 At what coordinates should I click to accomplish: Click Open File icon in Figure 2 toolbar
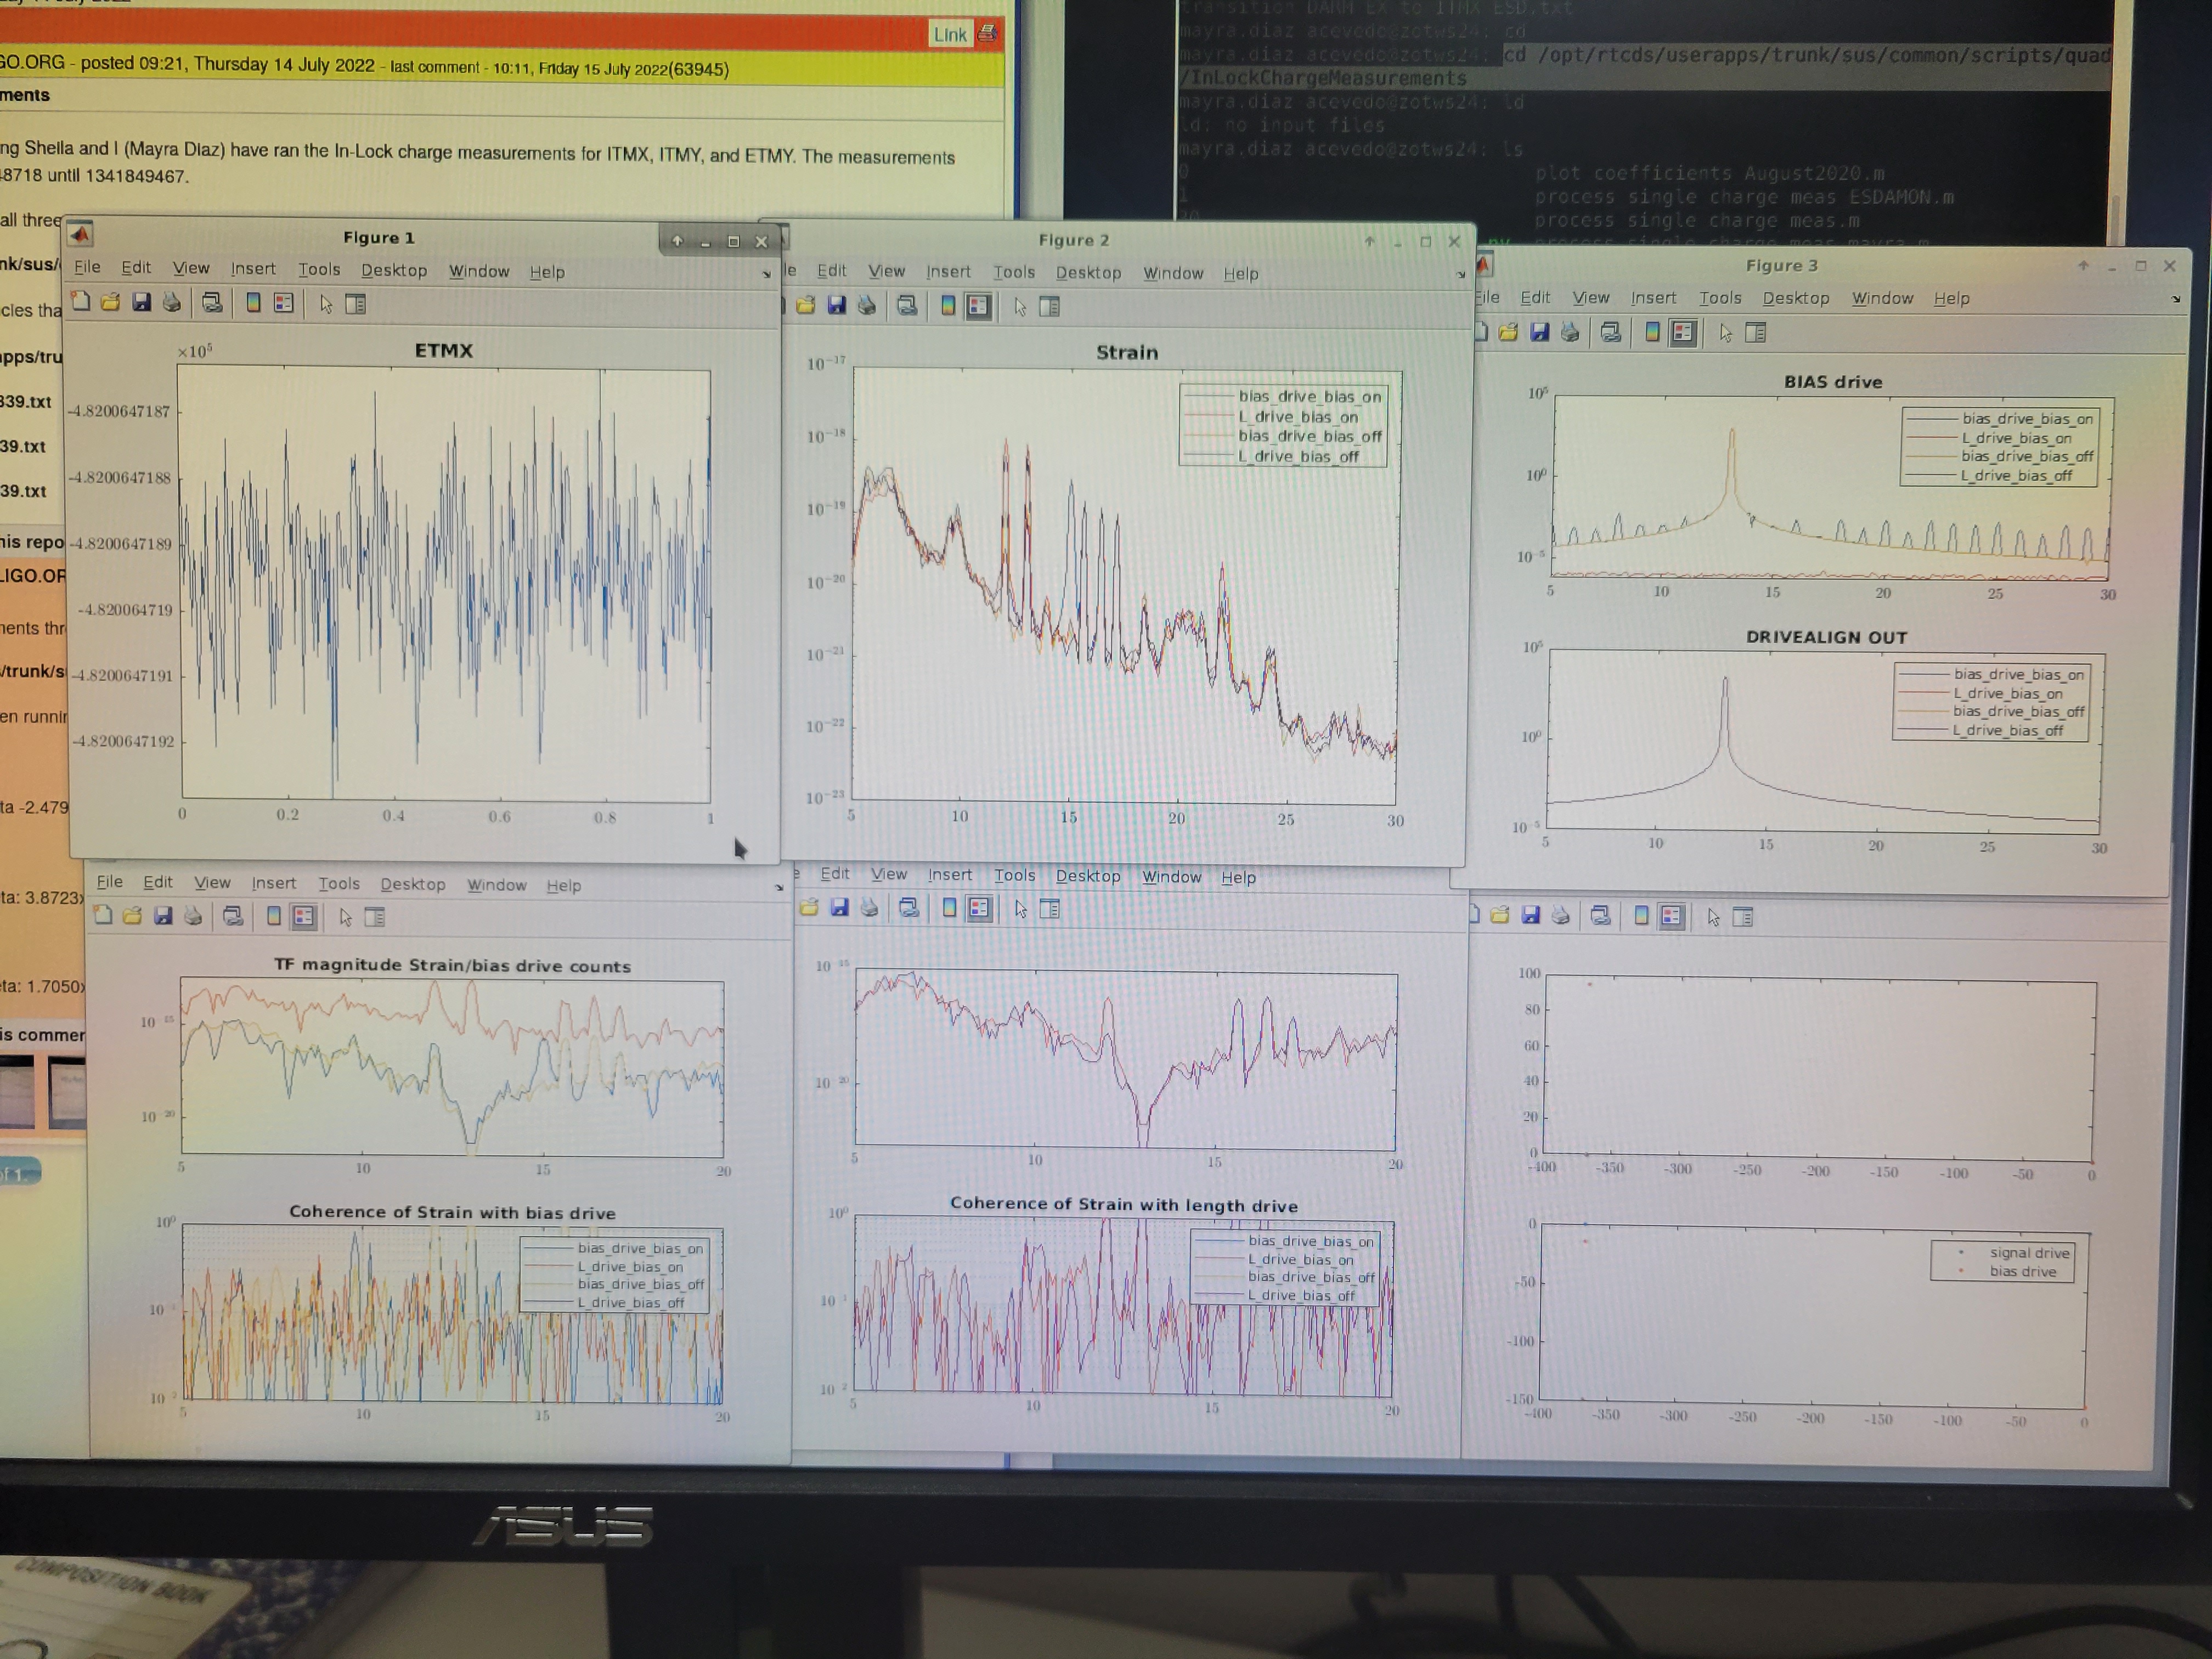click(x=806, y=305)
